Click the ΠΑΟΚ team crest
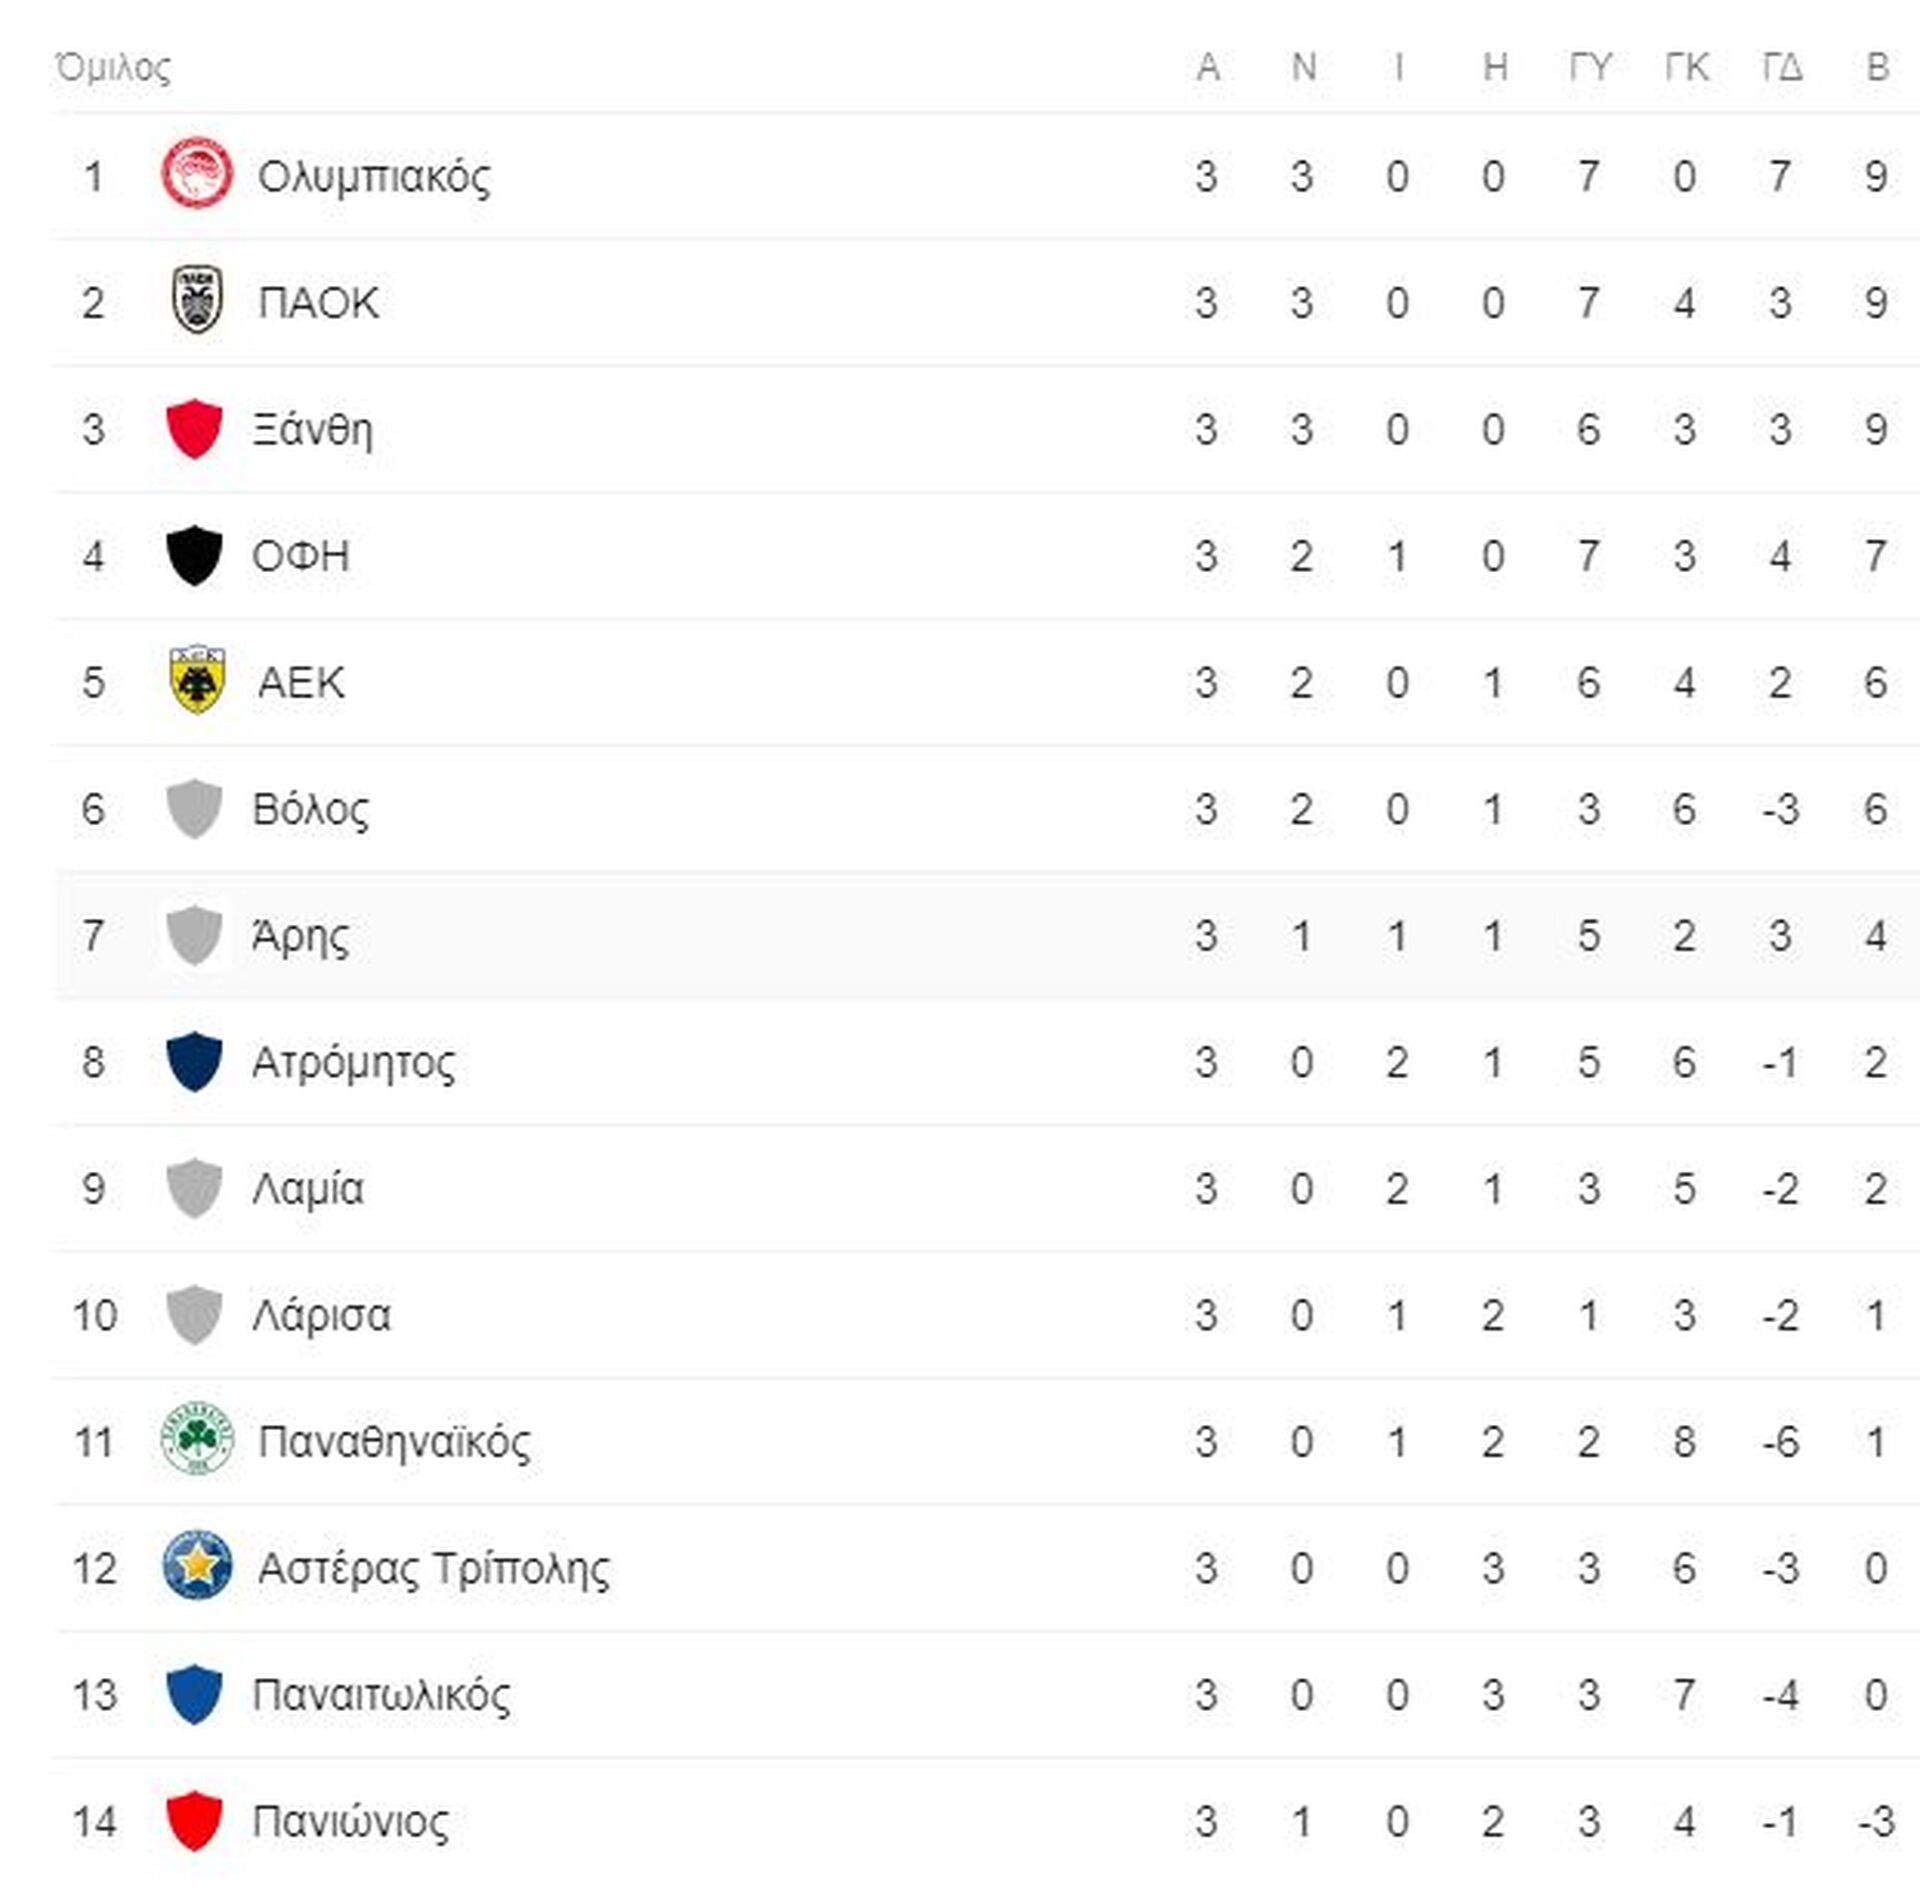Viewport: 1920px width, 1892px height. point(197,302)
